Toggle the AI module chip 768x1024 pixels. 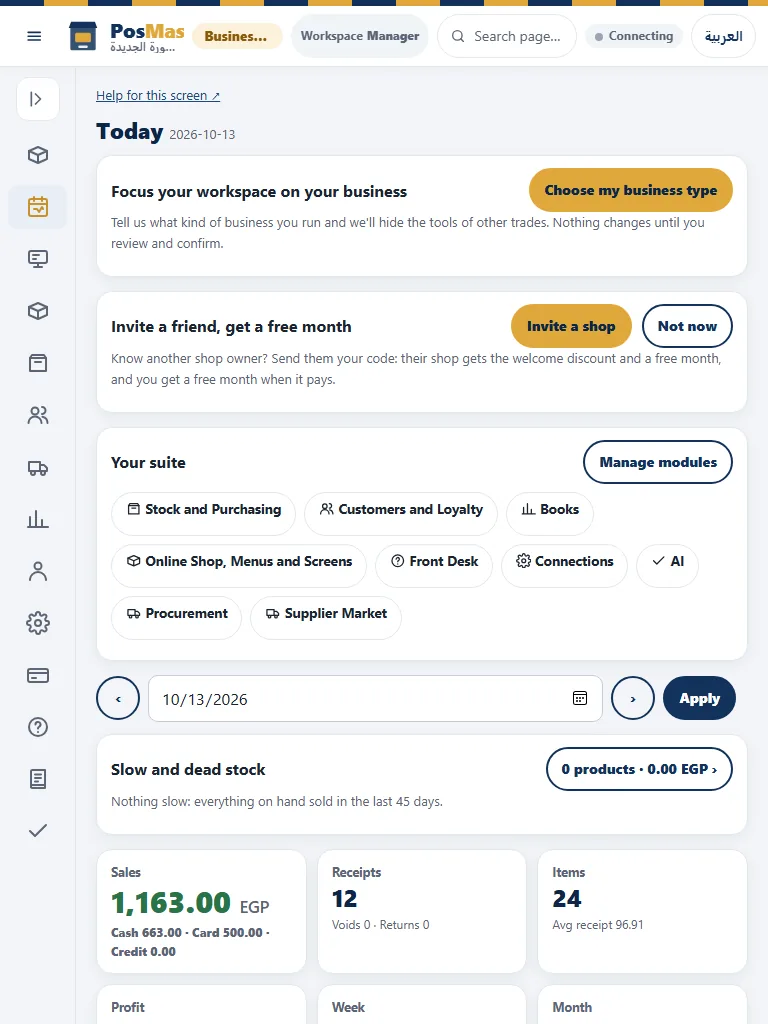point(667,562)
